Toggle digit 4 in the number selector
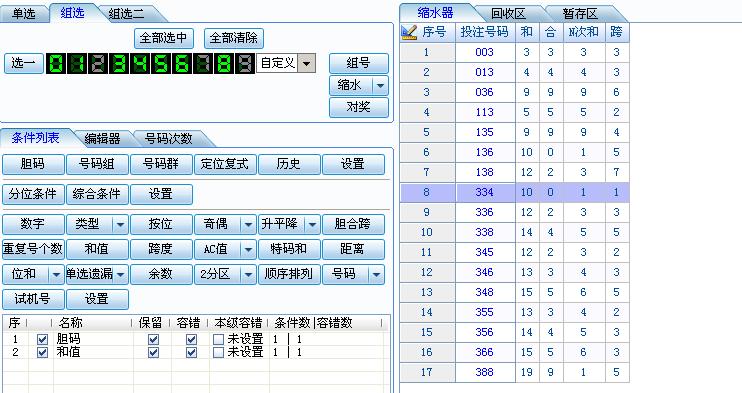742x393 pixels. coord(140,63)
